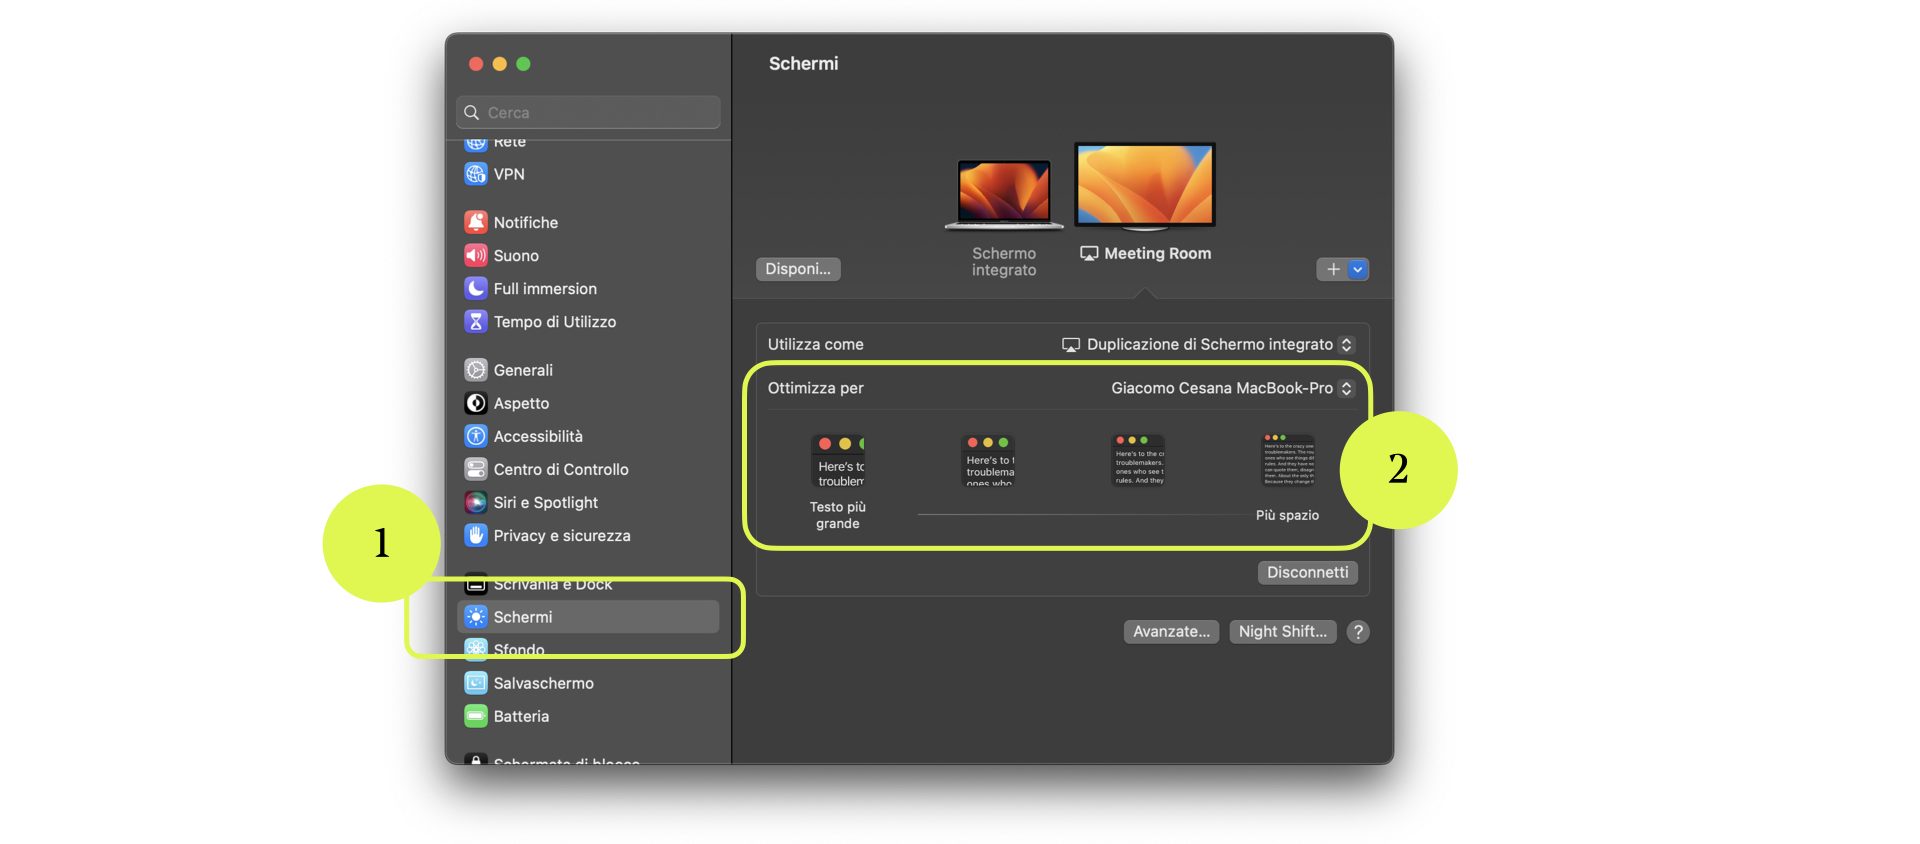Select the Testo più grande resolution option
Screen dimensions: 1920x844
[x=838, y=461]
